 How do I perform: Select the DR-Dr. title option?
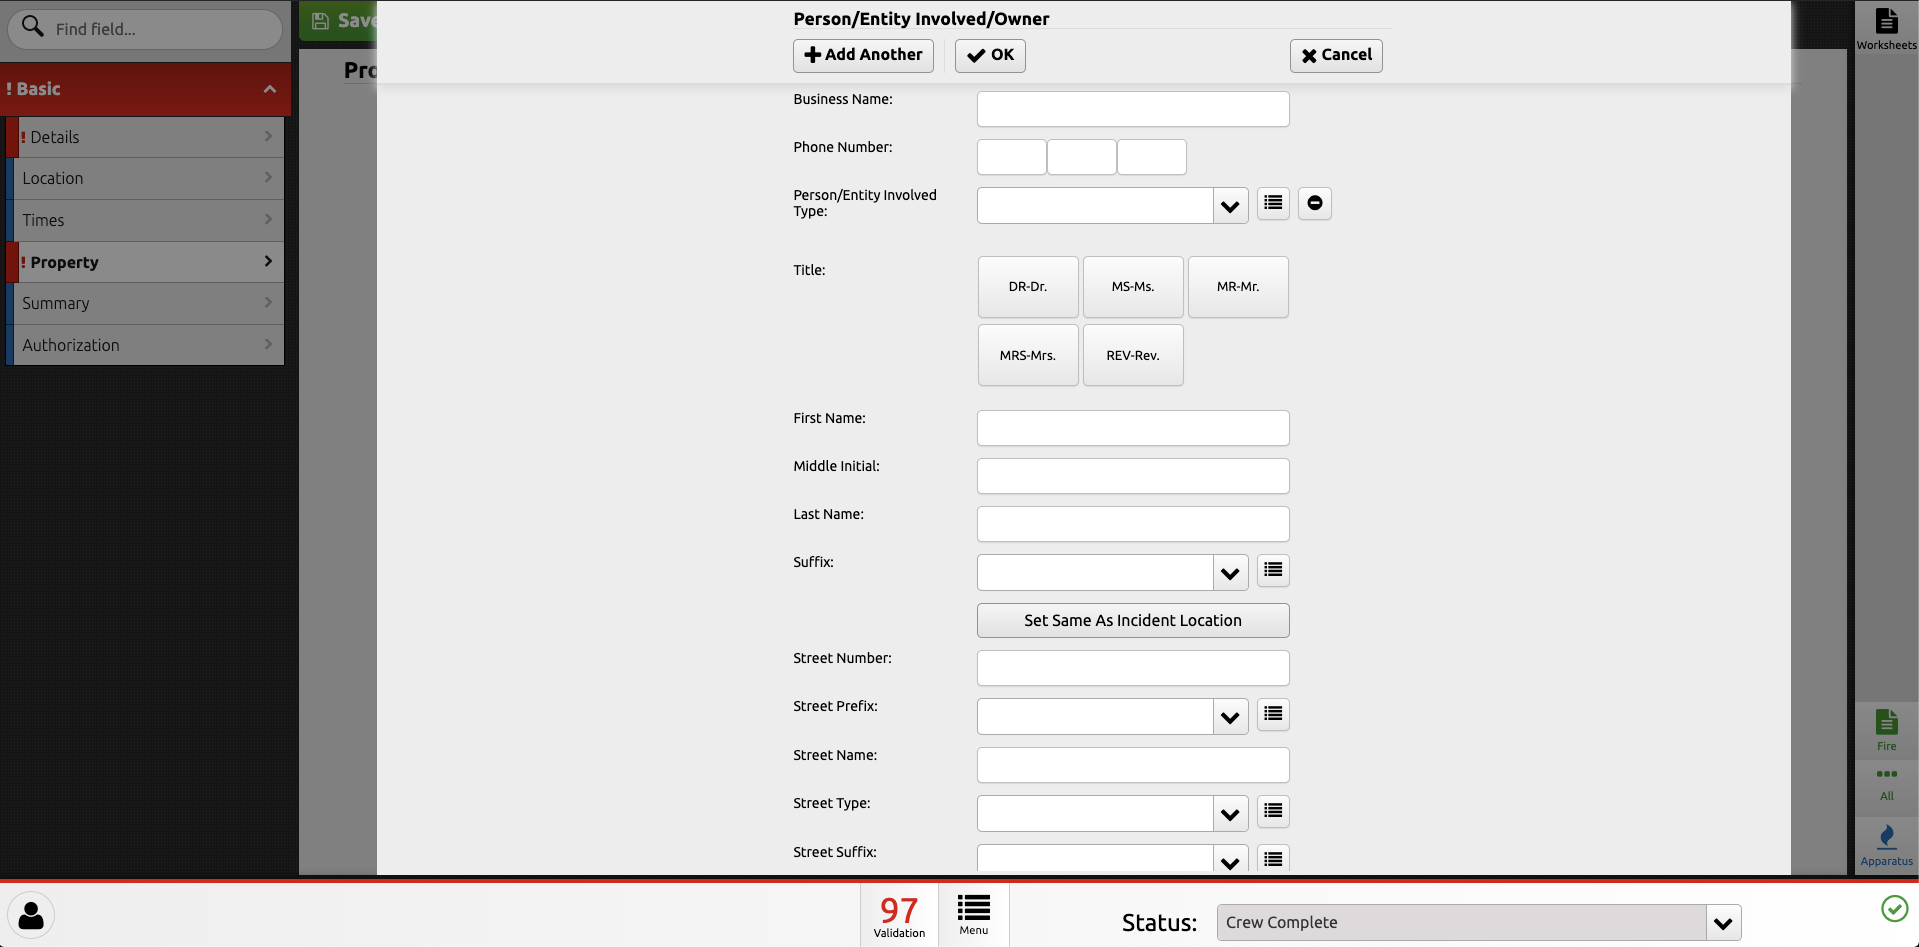[x=1027, y=287]
